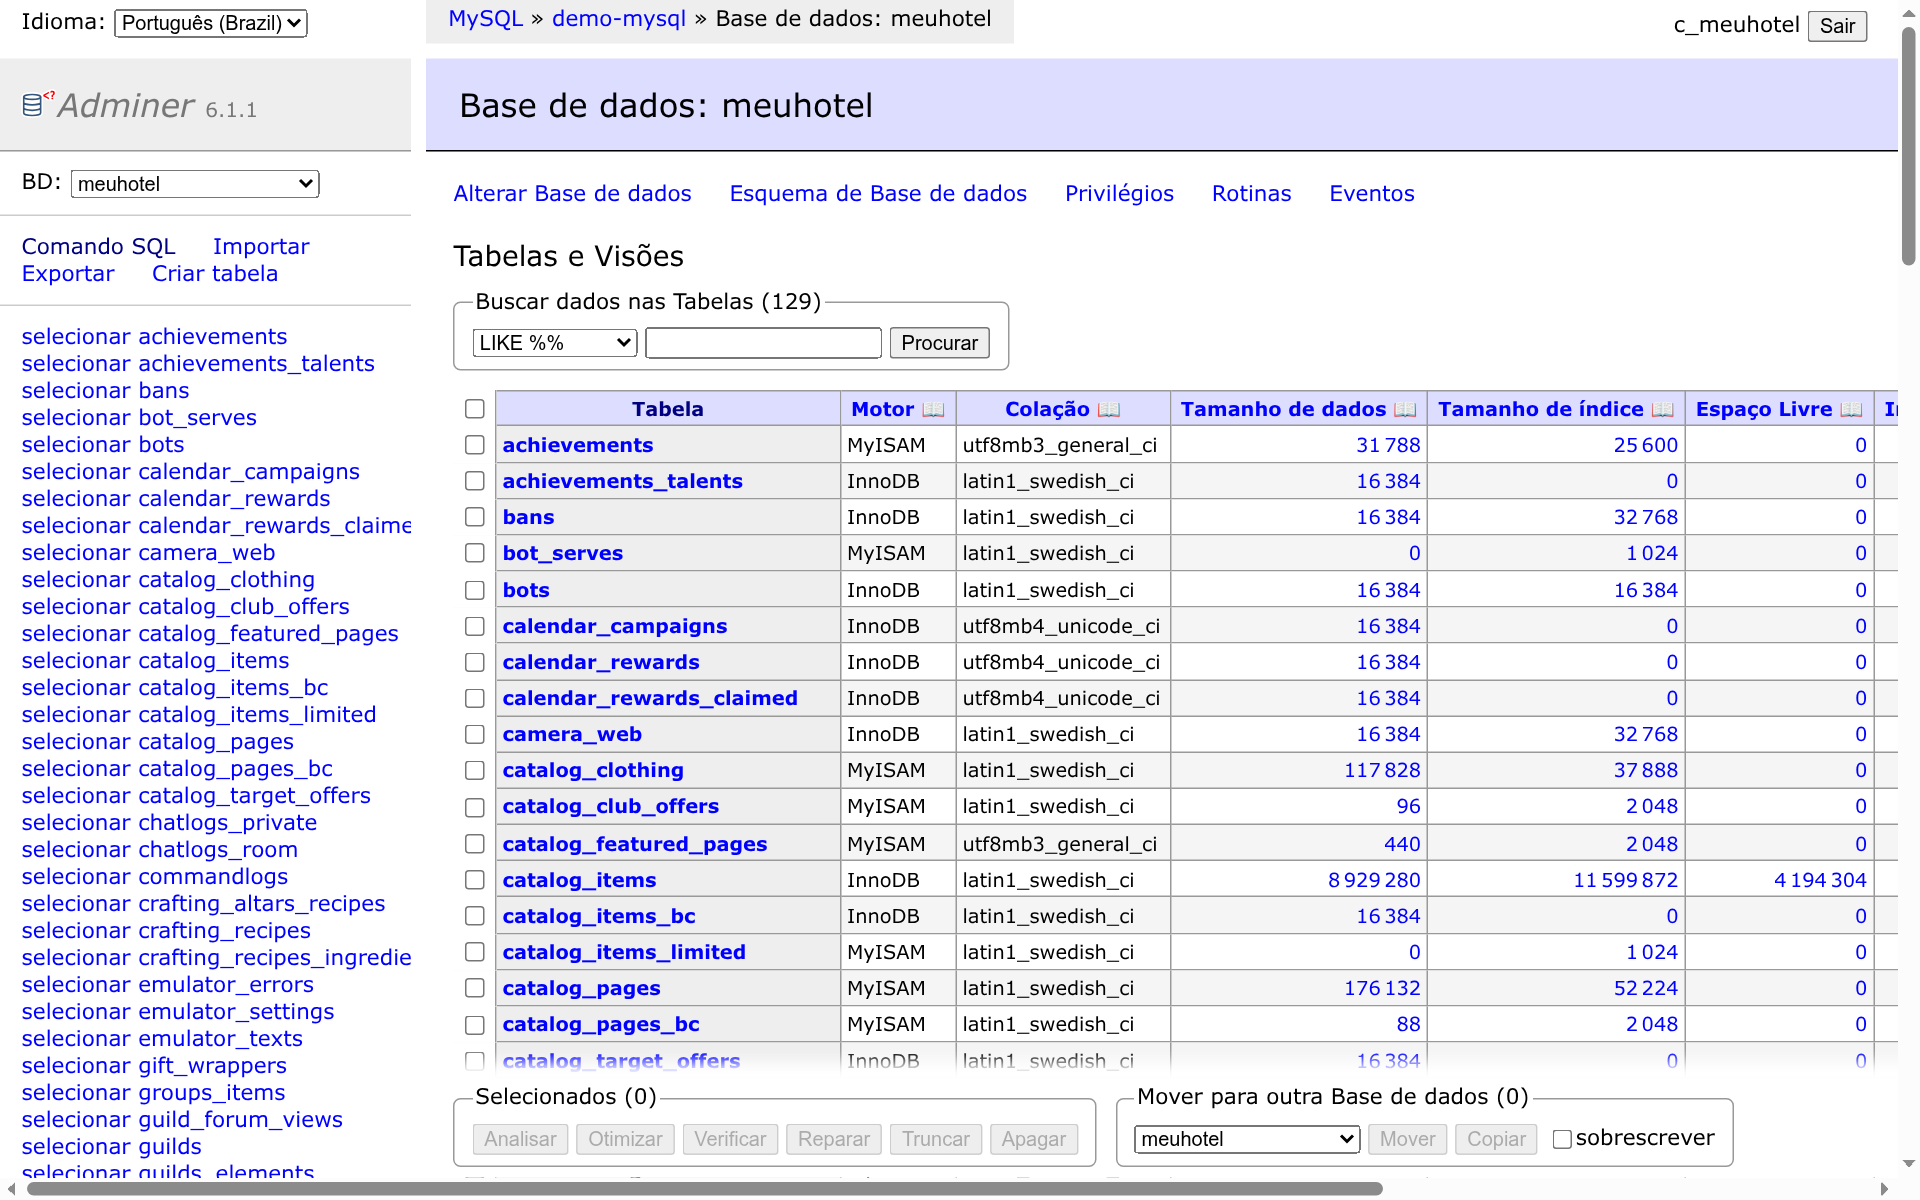
Task: Open the calendar_campaigns table link
Action: pos(614,626)
